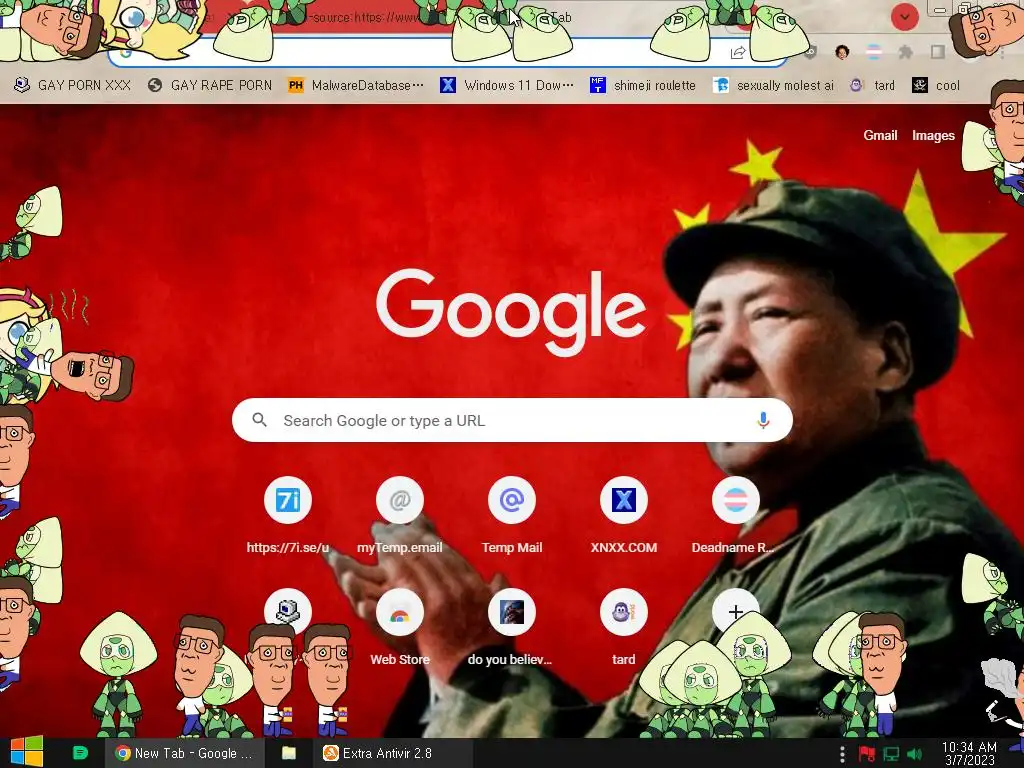
Task: Toggle the Chrome side panel icon
Action: pyautogui.click(x=937, y=52)
